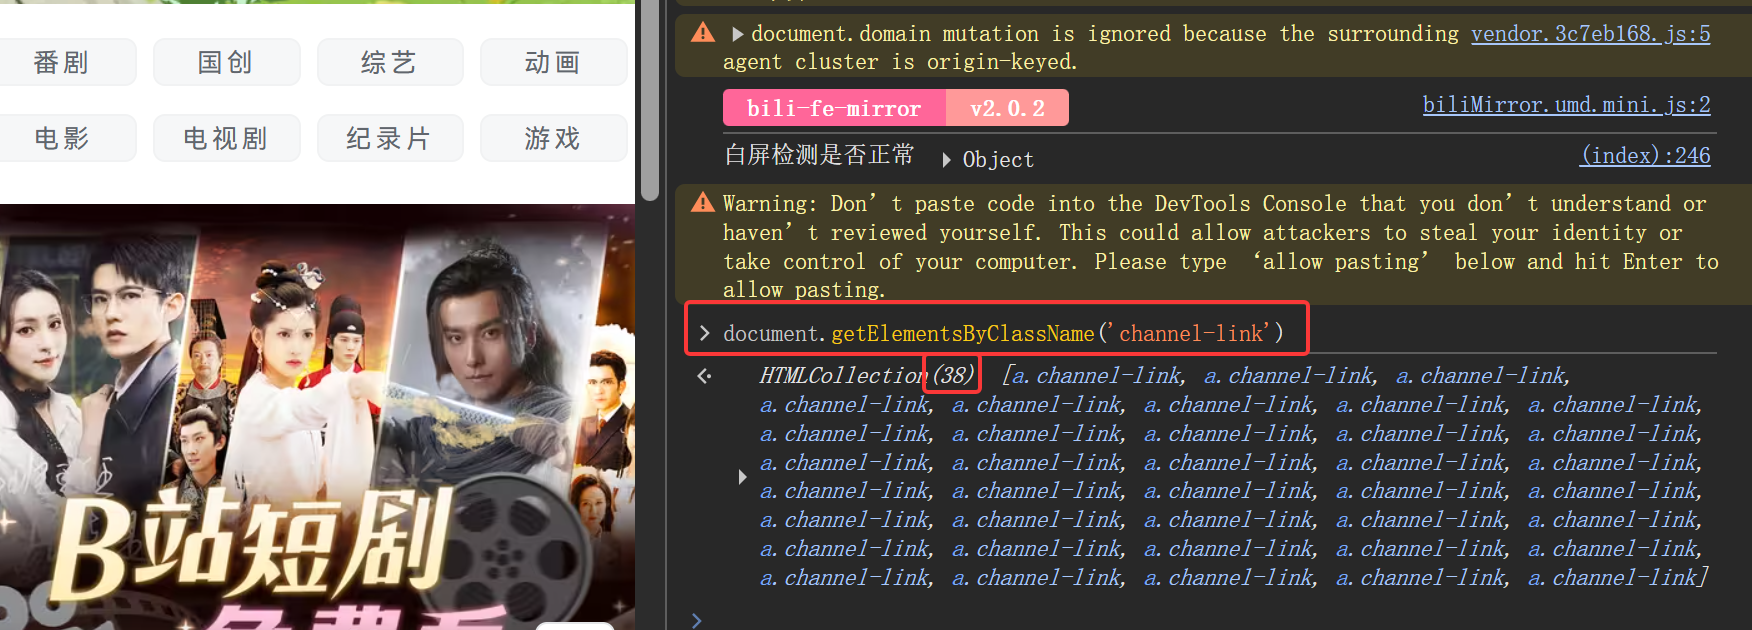Click the document.getElementsByClassName command line

[1003, 333]
